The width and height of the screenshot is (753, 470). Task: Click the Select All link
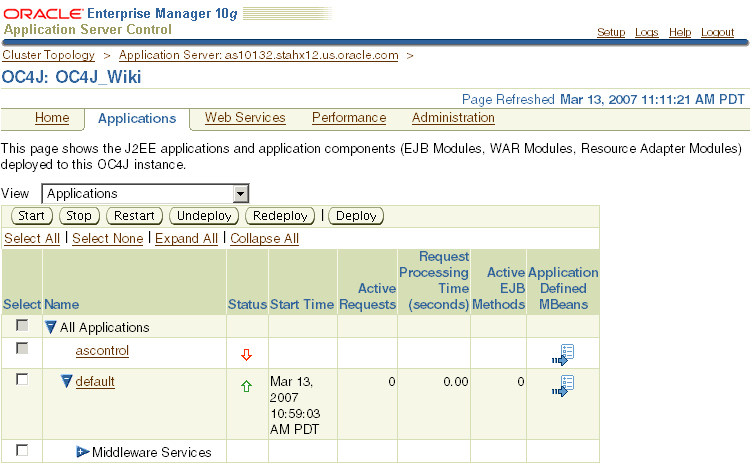[32, 239]
